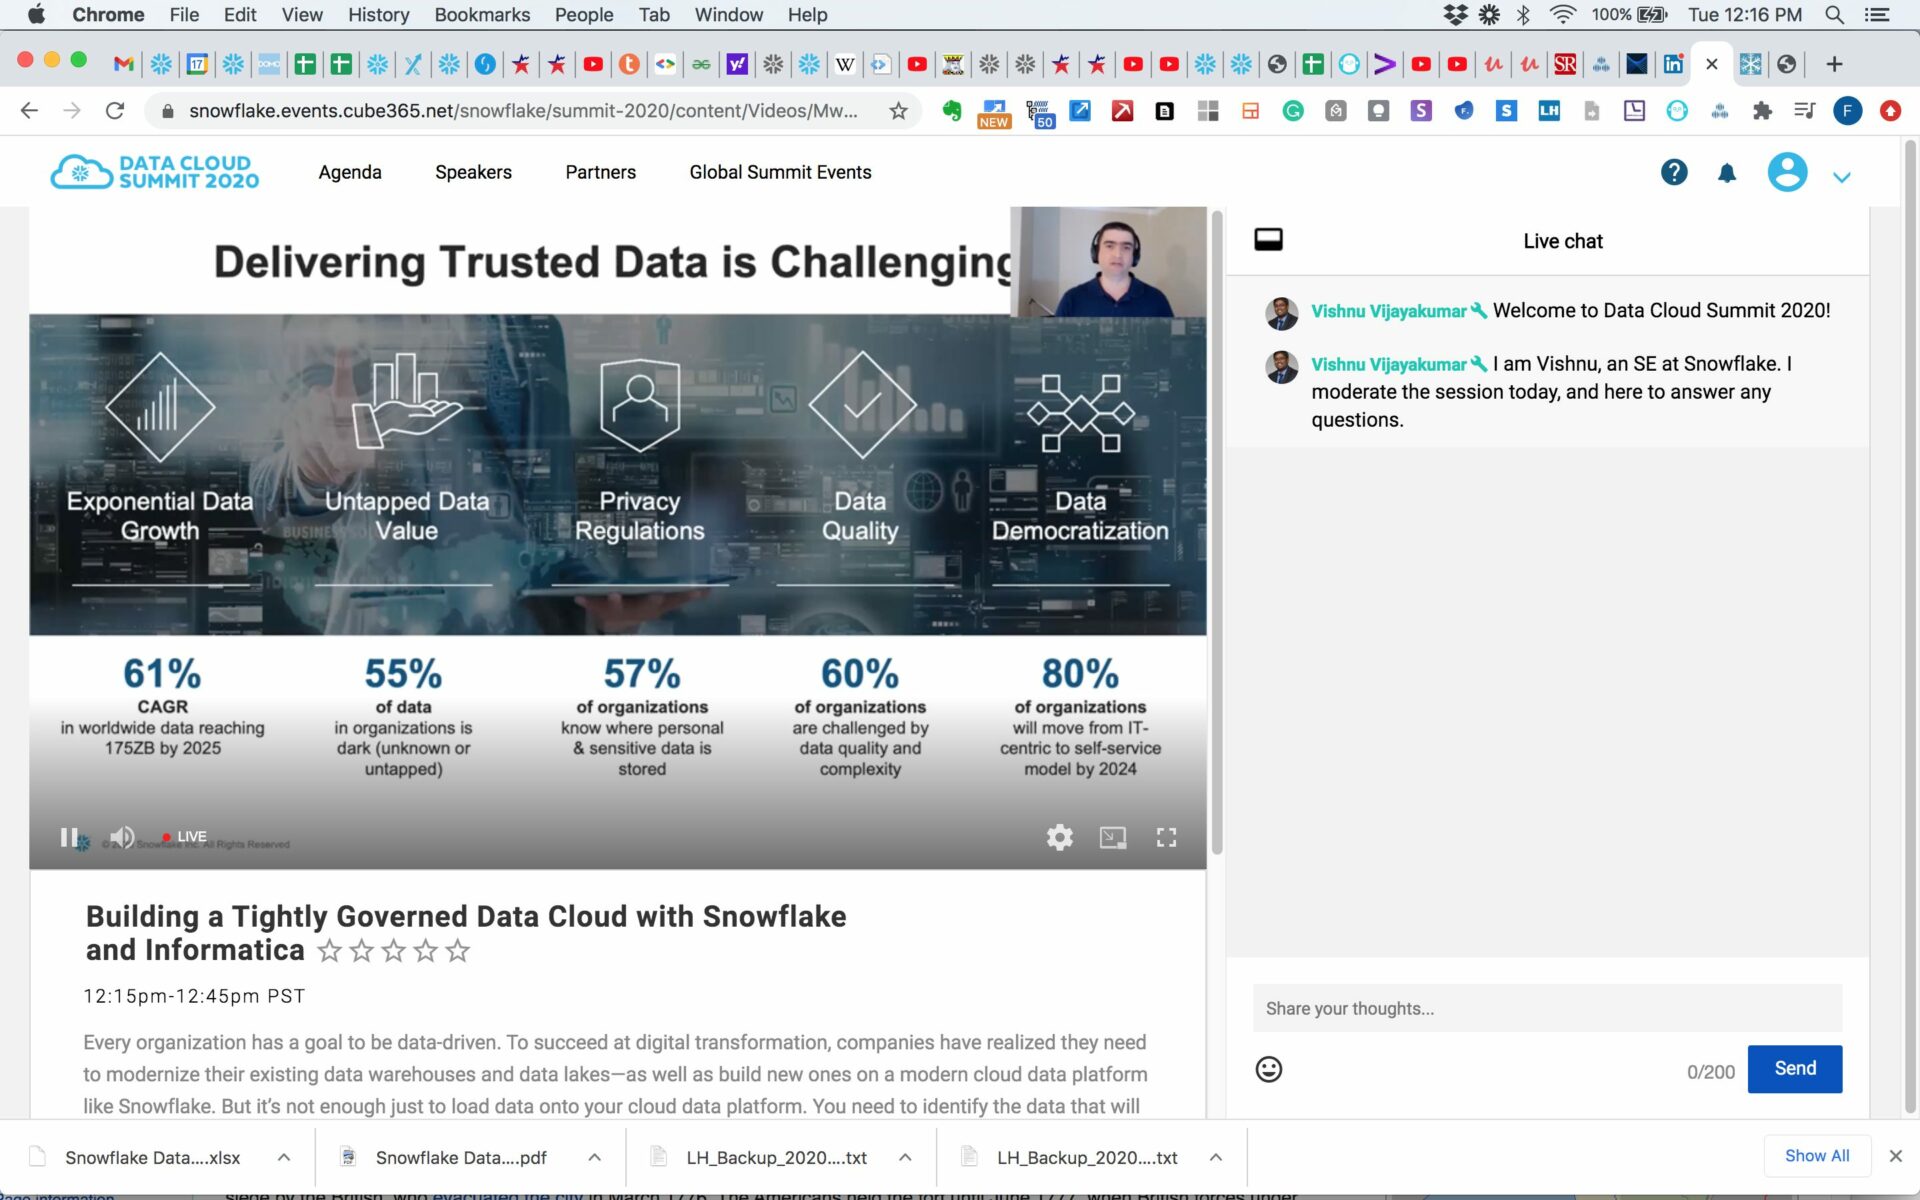Viewport: 1920px width, 1200px height.
Task: Open emoji picker in chat
Action: pyautogui.click(x=1269, y=1069)
